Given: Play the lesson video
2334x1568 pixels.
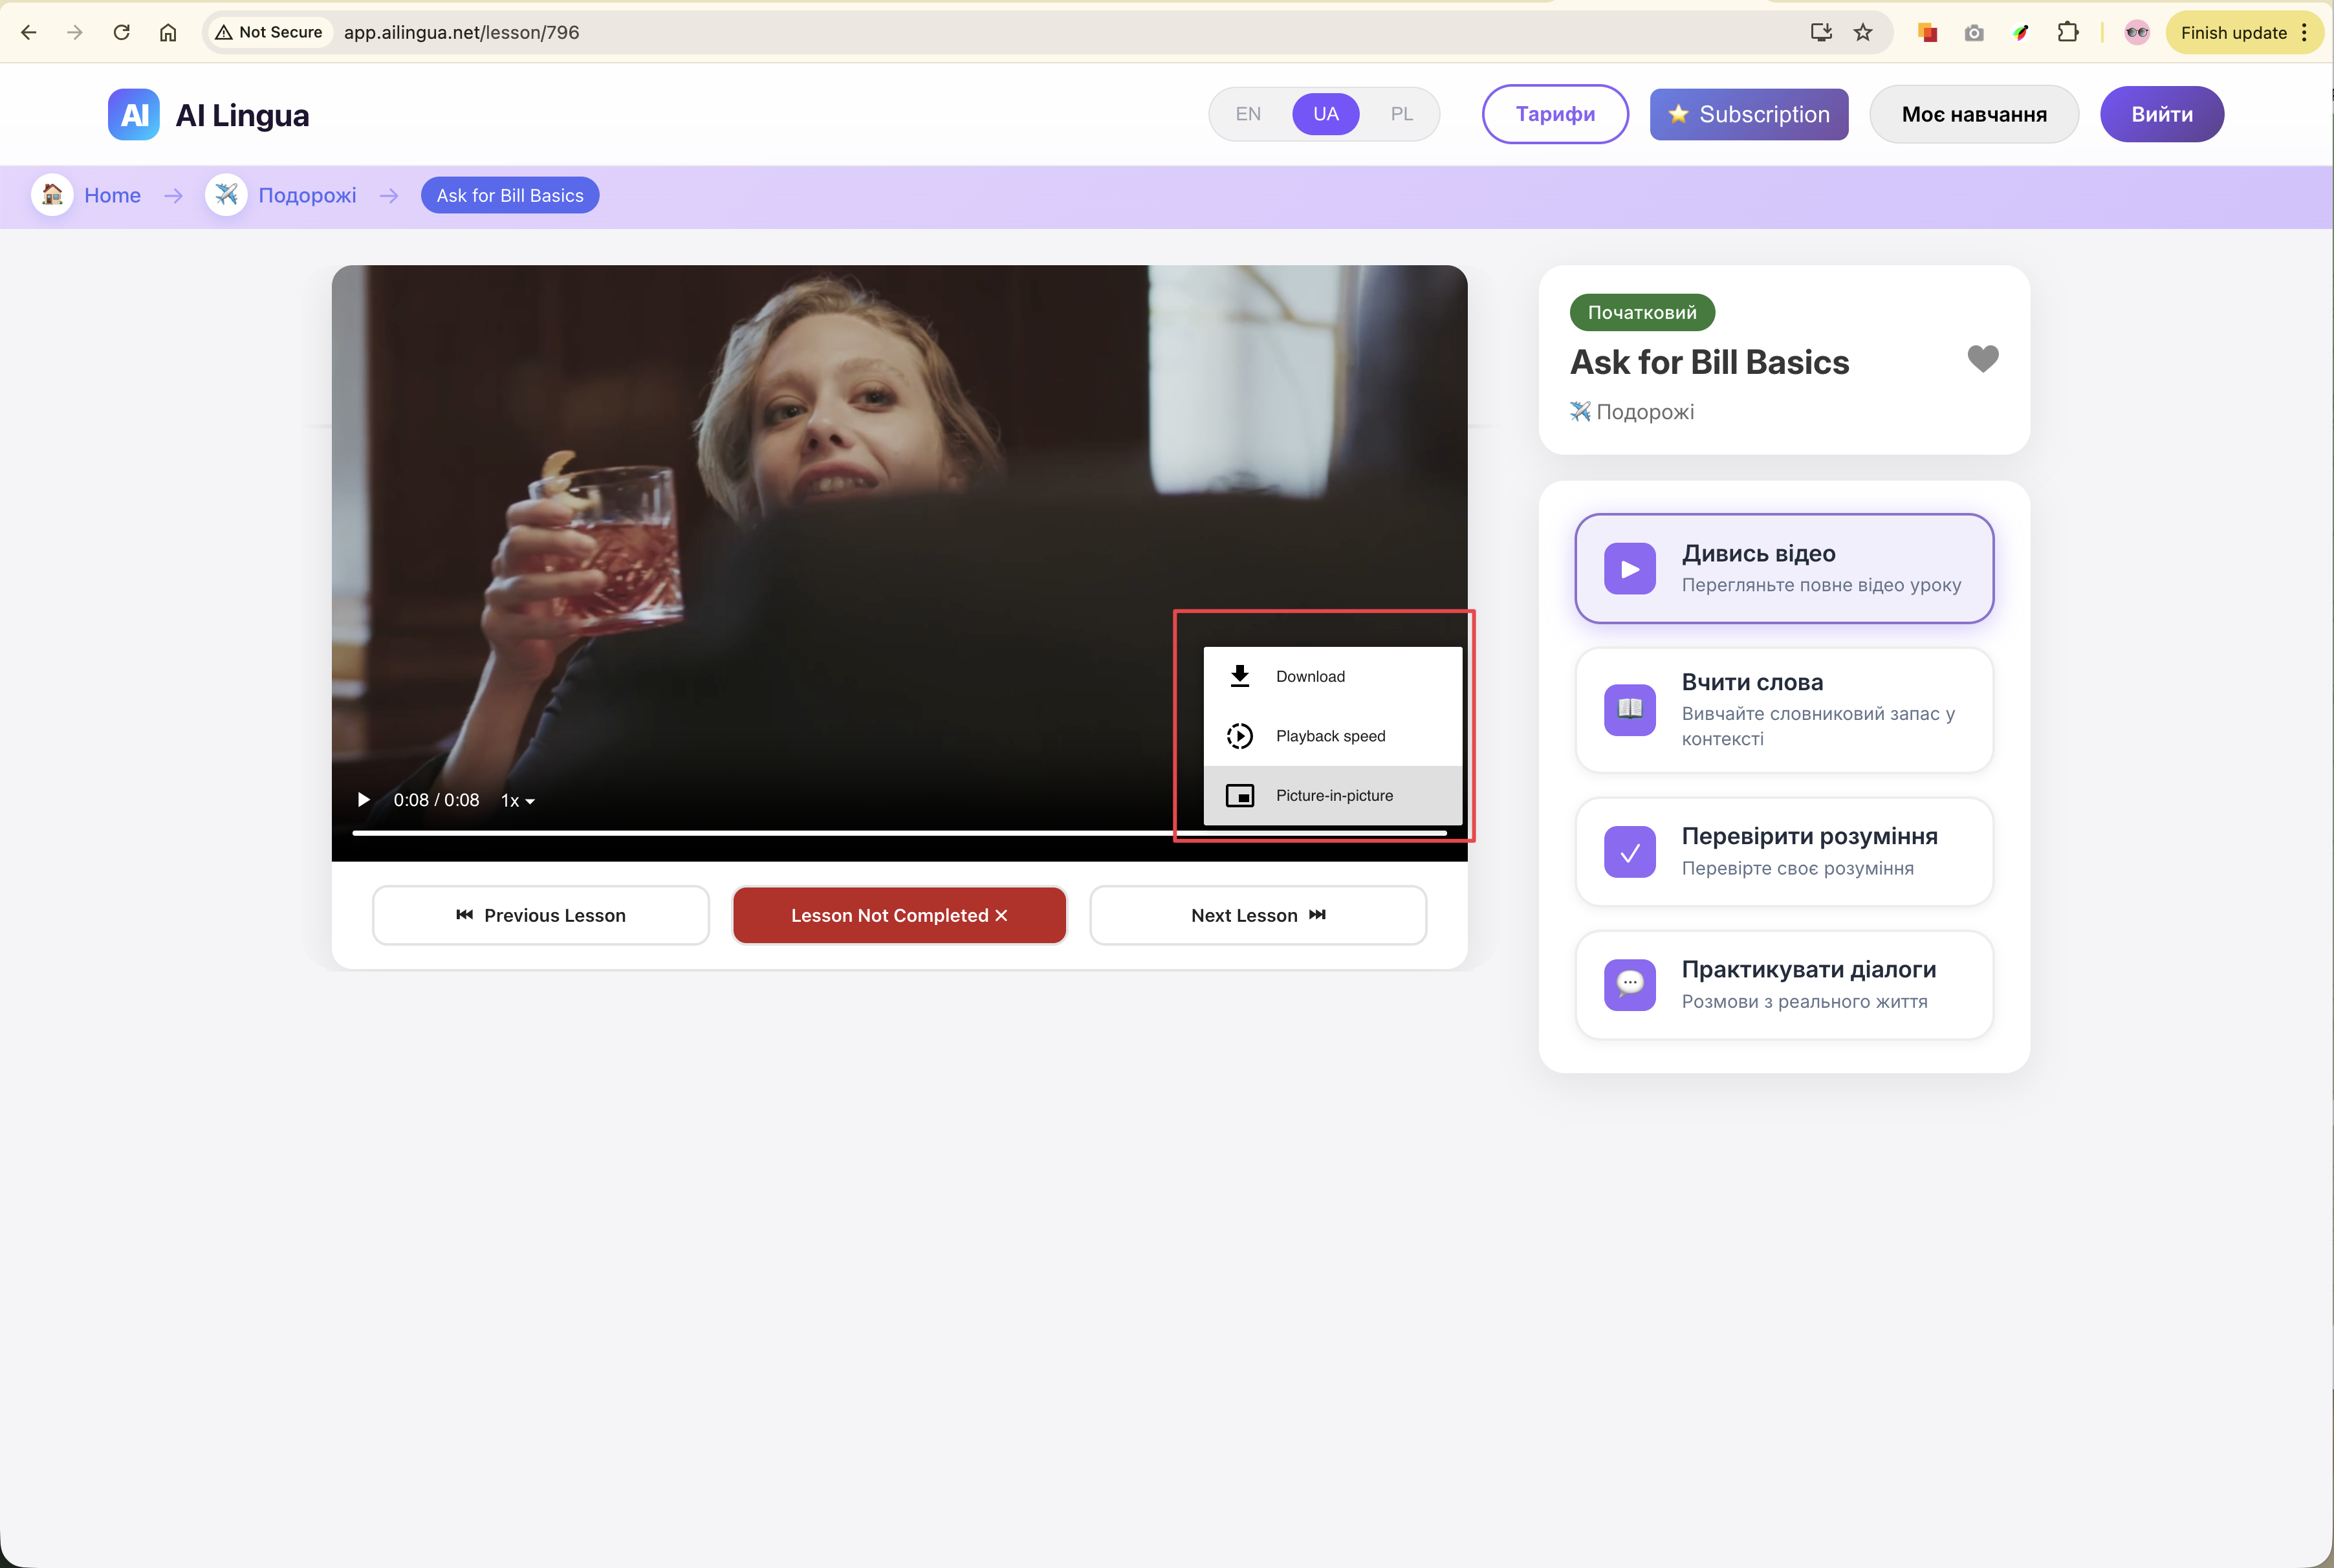Looking at the screenshot, I should pyautogui.click(x=364, y=800).
